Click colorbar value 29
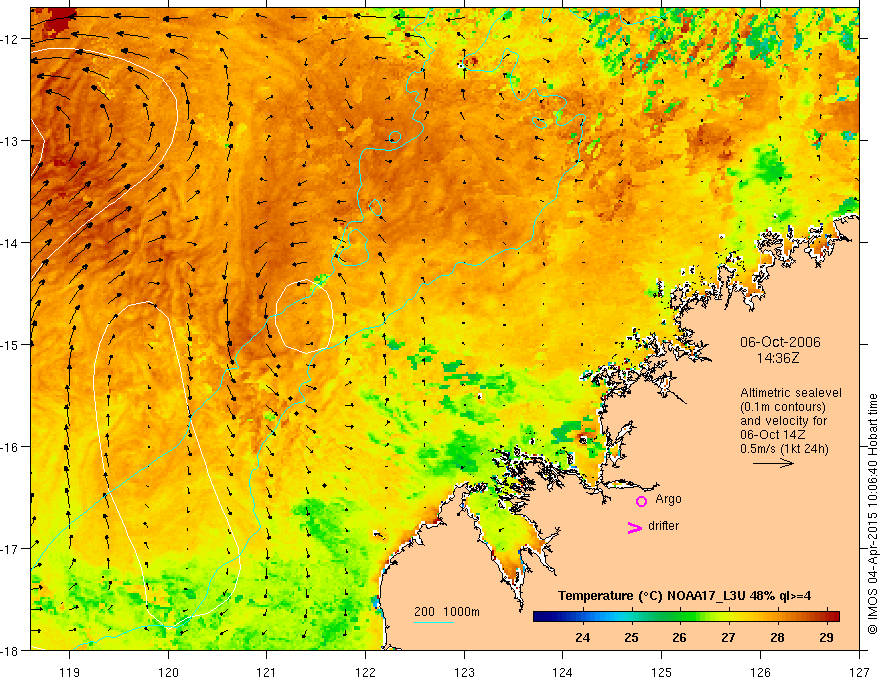 [826, 637]
